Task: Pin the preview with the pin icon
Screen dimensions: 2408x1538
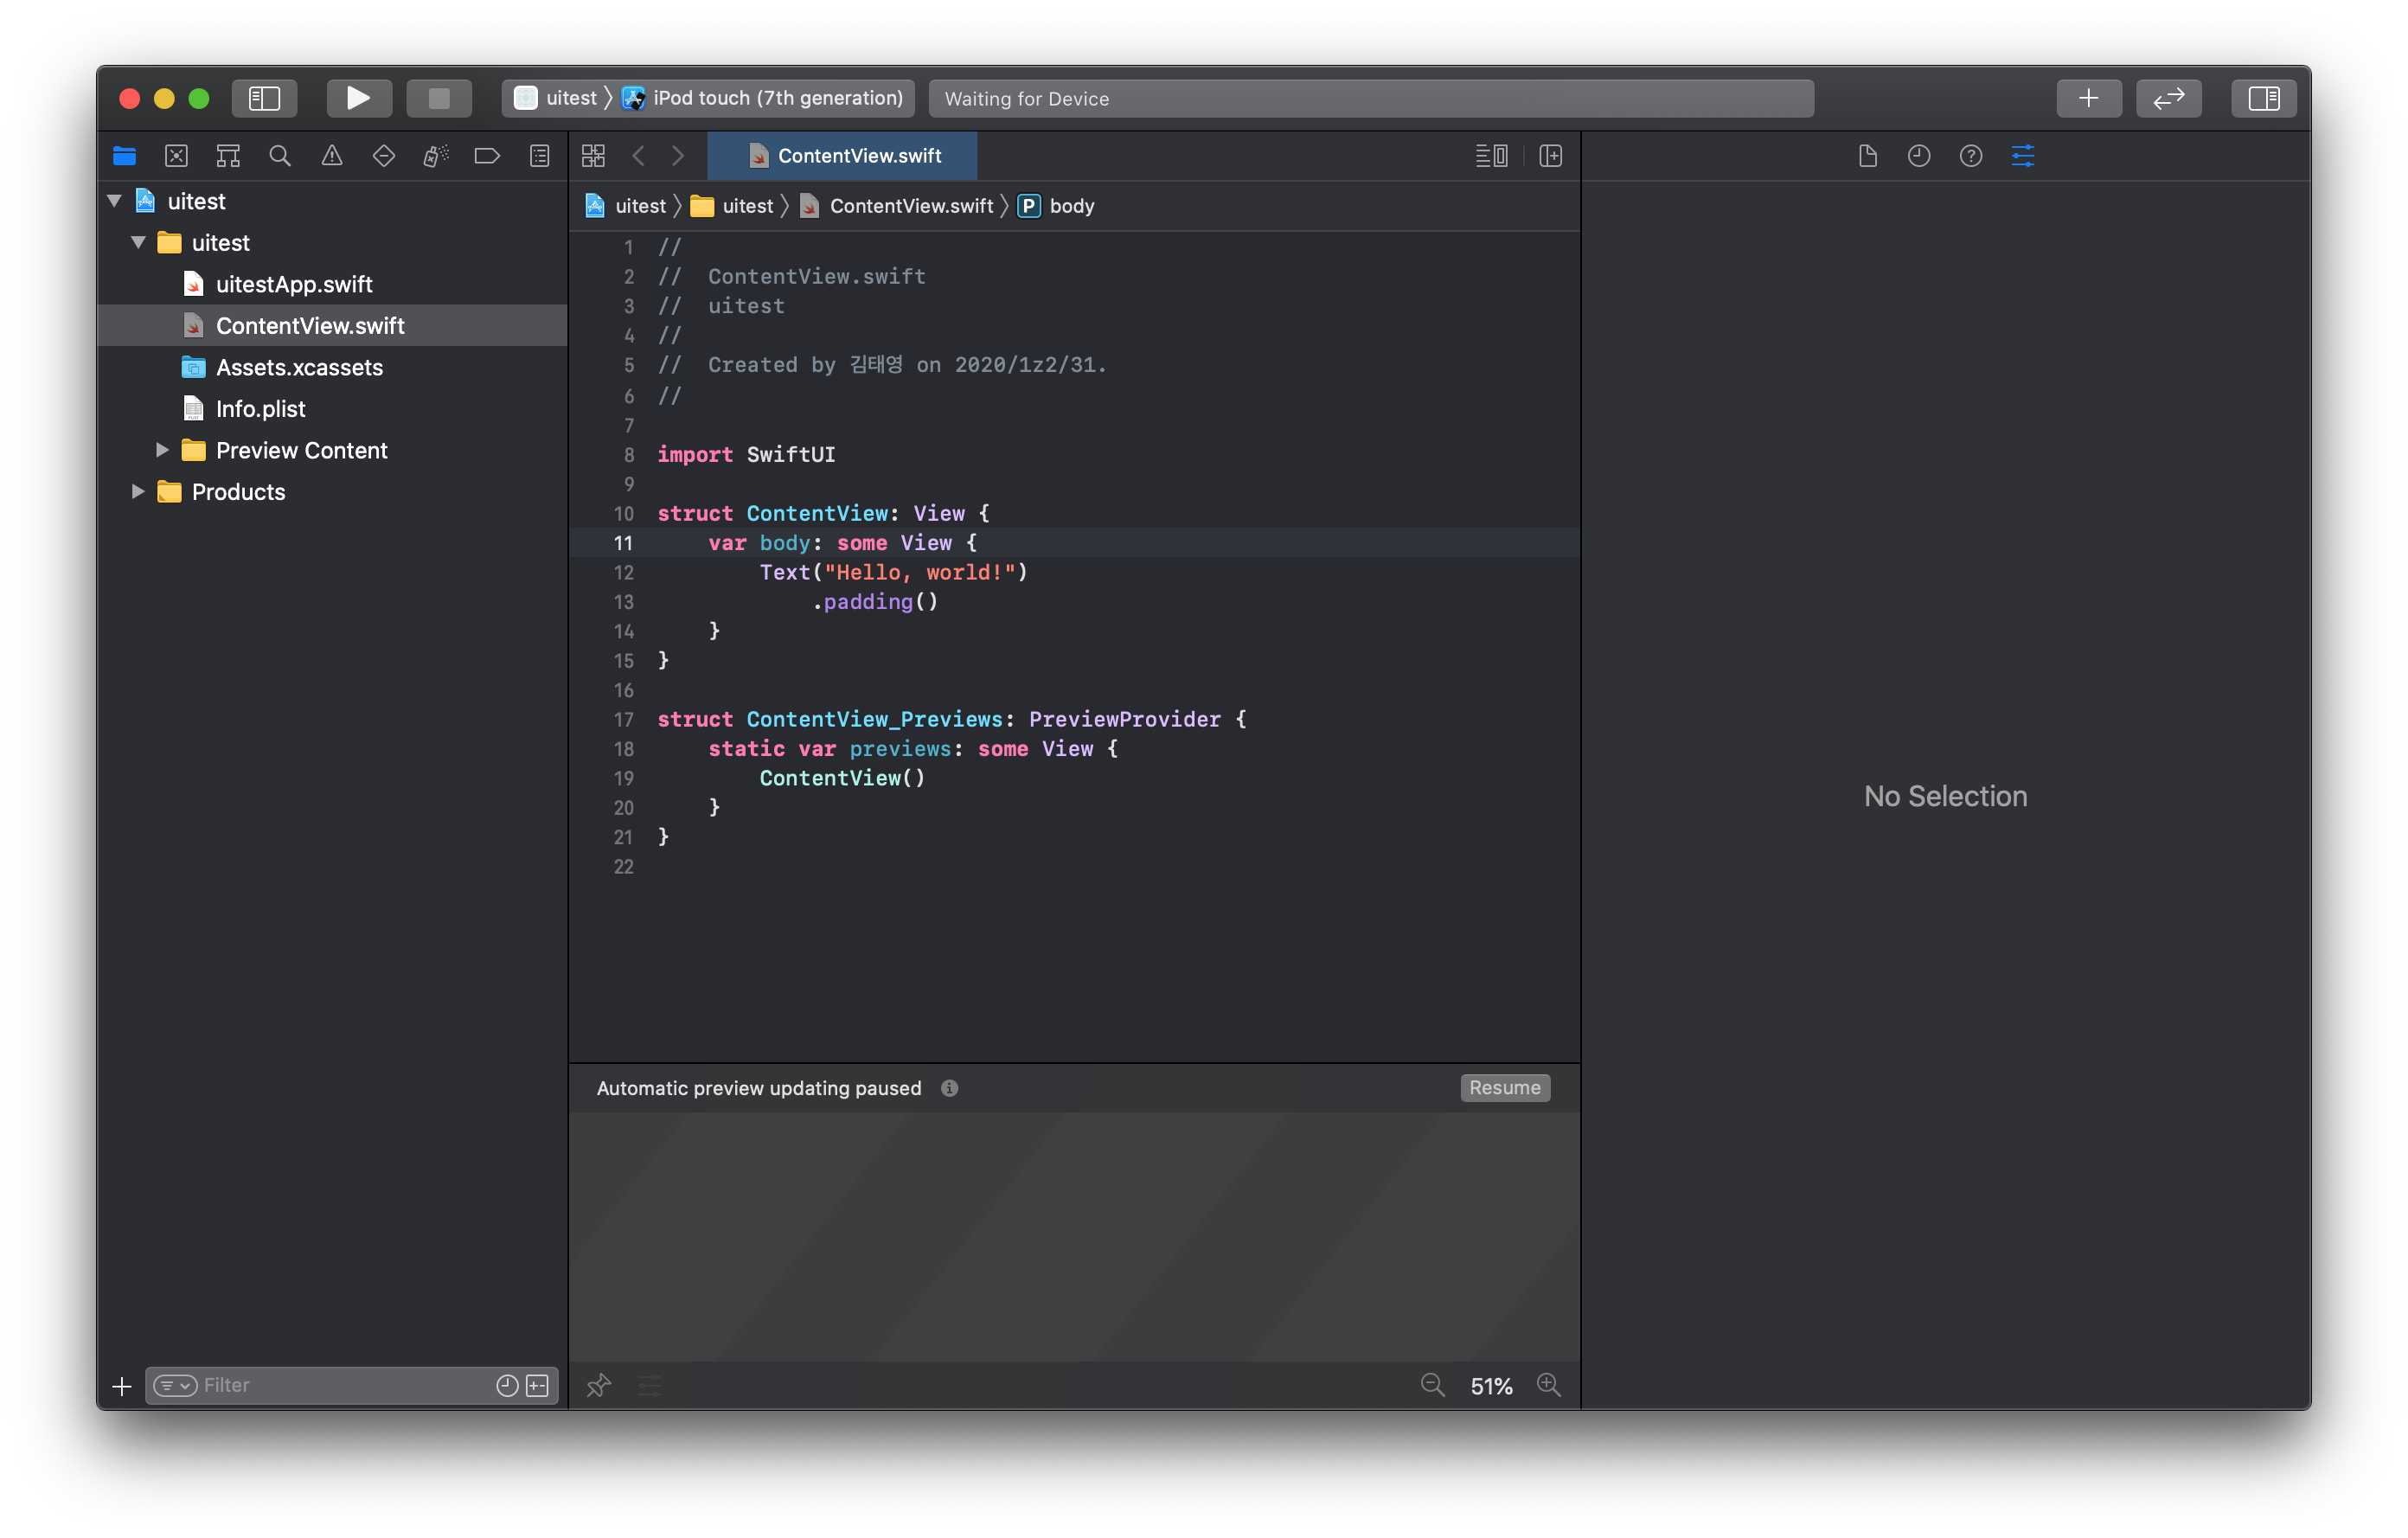Action: tap(598, 1385)
